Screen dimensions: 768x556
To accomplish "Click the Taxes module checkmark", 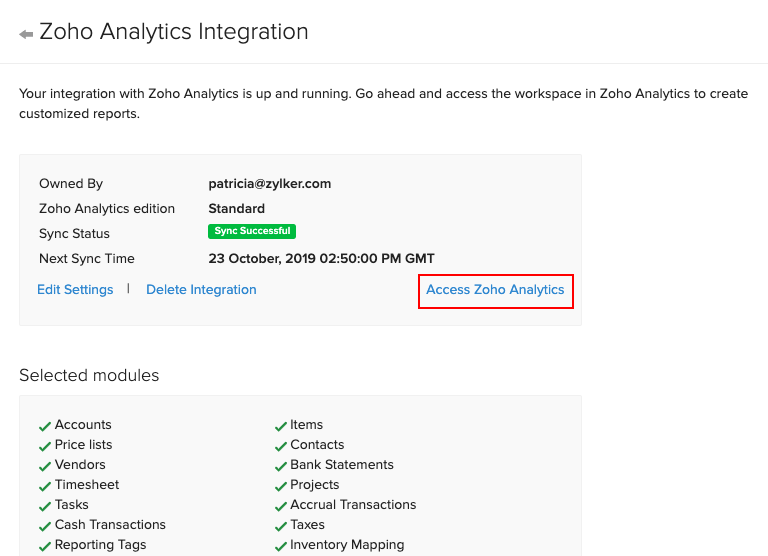I will coord(281,526).
